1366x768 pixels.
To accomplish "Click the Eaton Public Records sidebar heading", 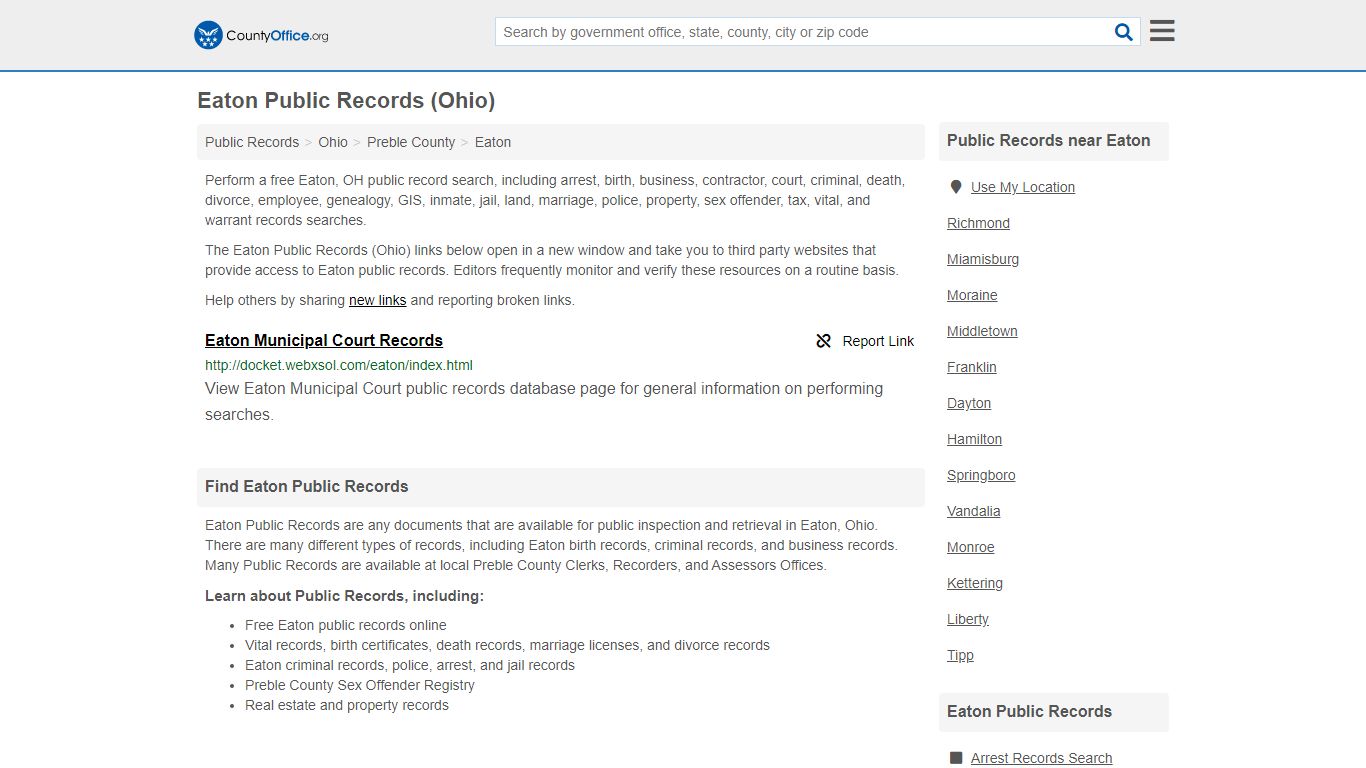I will coord(1029,712).
